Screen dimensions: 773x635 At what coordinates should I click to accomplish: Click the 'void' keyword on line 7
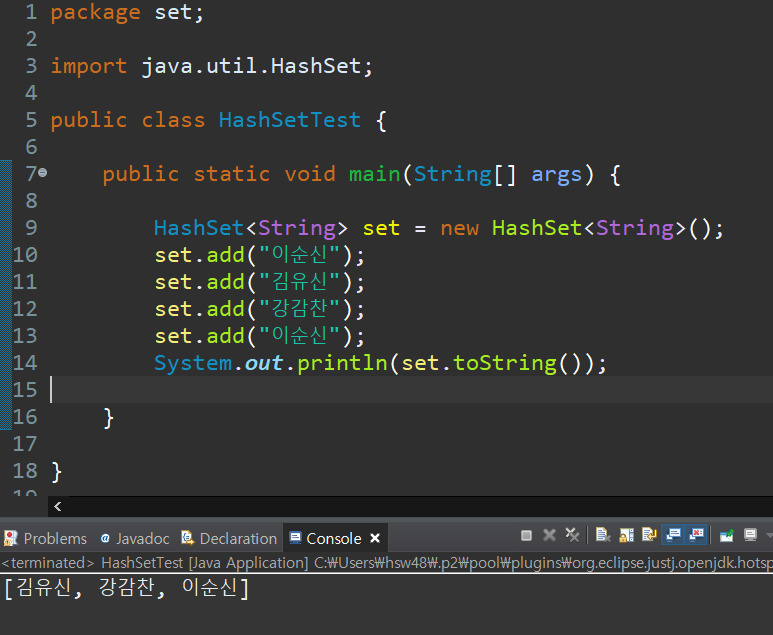pos(310,174)
